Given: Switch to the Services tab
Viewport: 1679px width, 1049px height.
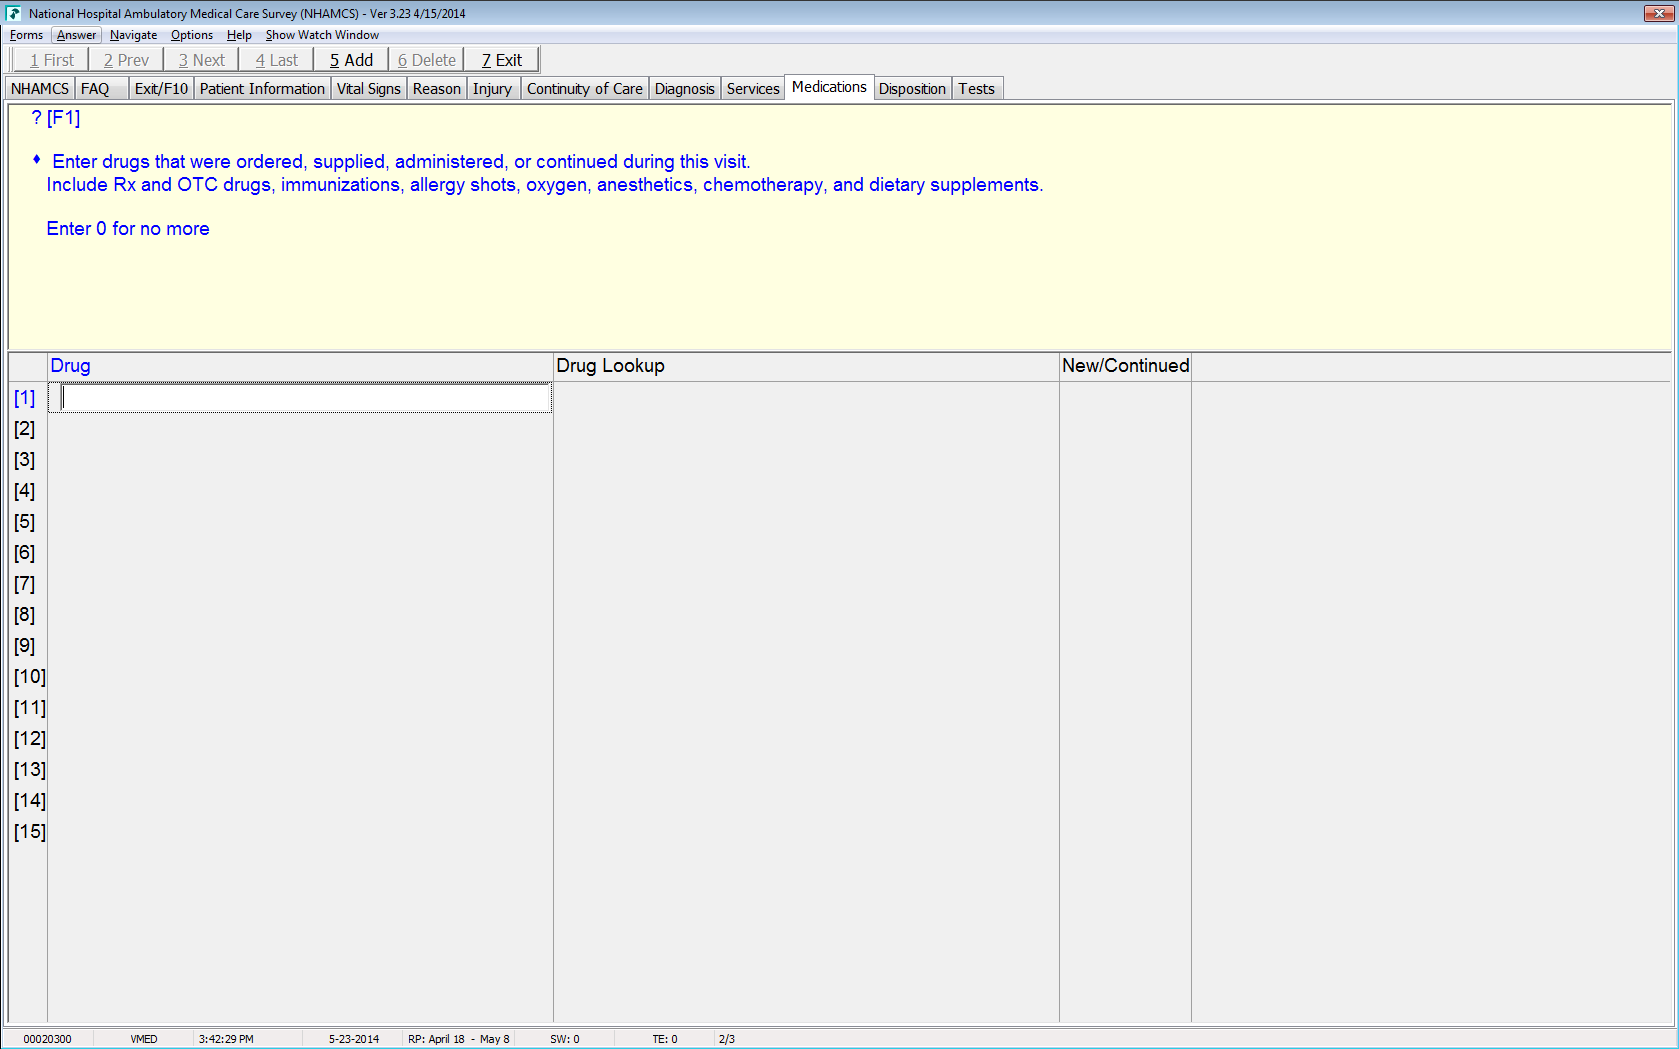Looking at the screenshot, I should click(x=752, y=89).
